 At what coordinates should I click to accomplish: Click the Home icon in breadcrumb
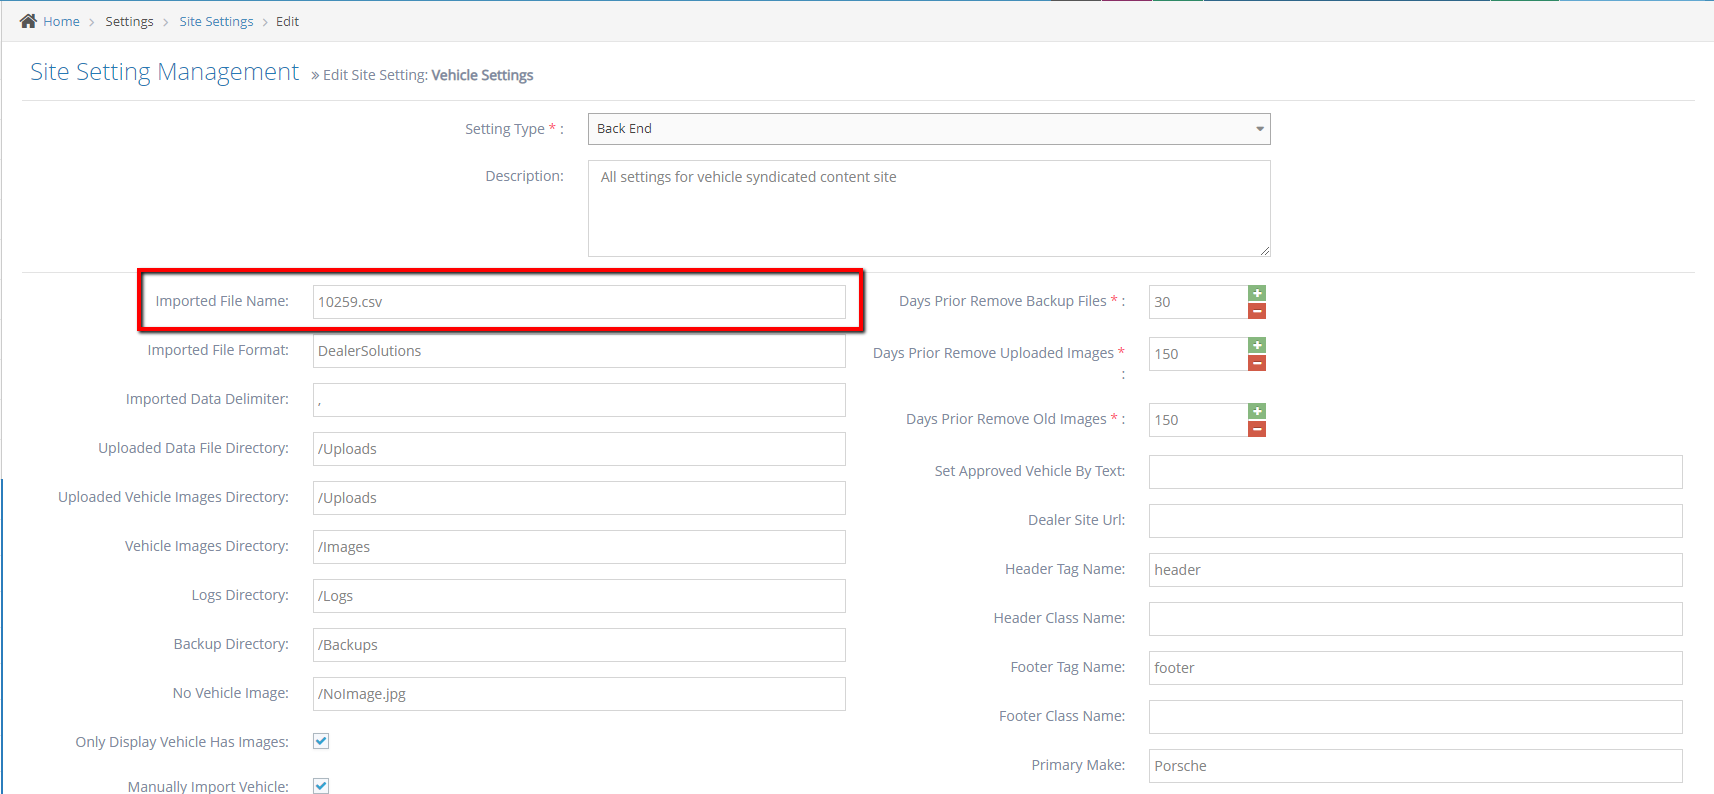coord(28,21)
